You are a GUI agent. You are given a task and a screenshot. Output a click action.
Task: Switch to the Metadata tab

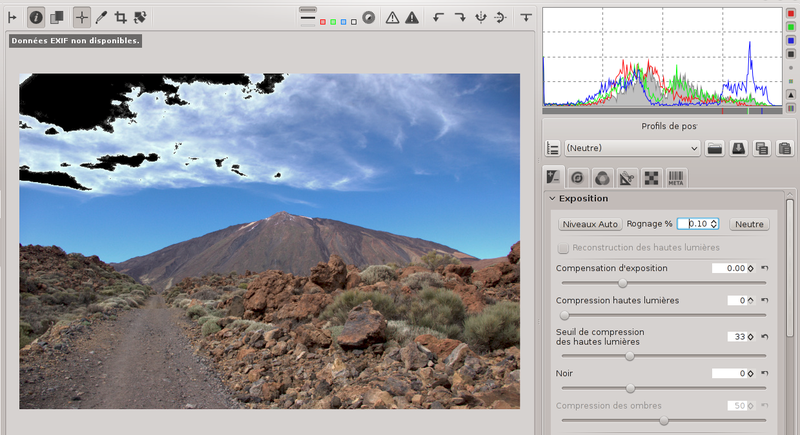click(x=676, y=177)
